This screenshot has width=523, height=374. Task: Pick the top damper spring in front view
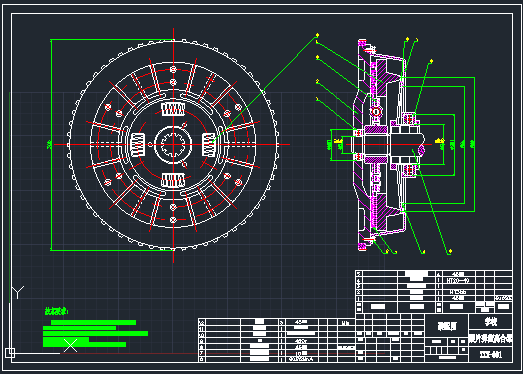(173, 109)
